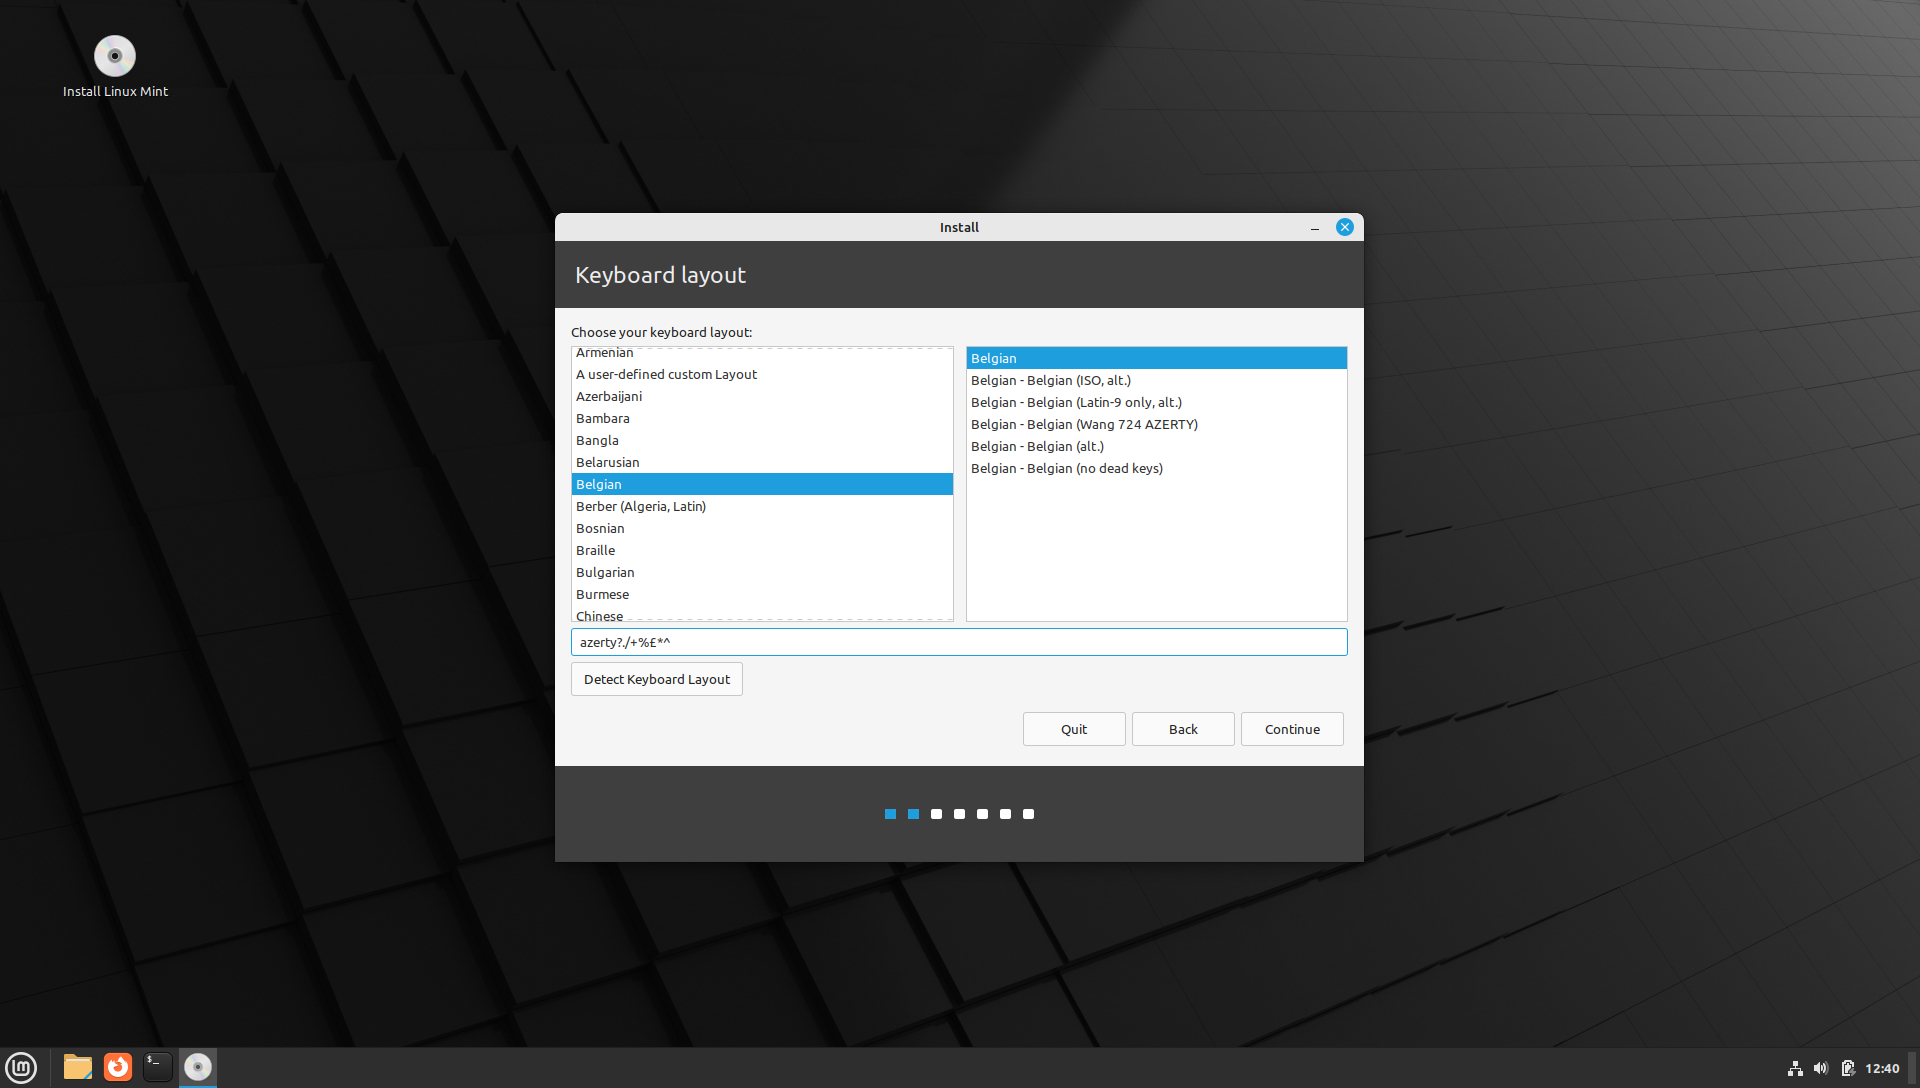Open the Install Linux Mint desktop icon
The width and height of the screenshot is (1920, 1088).
pyautogui.click(x=115, y=67)
